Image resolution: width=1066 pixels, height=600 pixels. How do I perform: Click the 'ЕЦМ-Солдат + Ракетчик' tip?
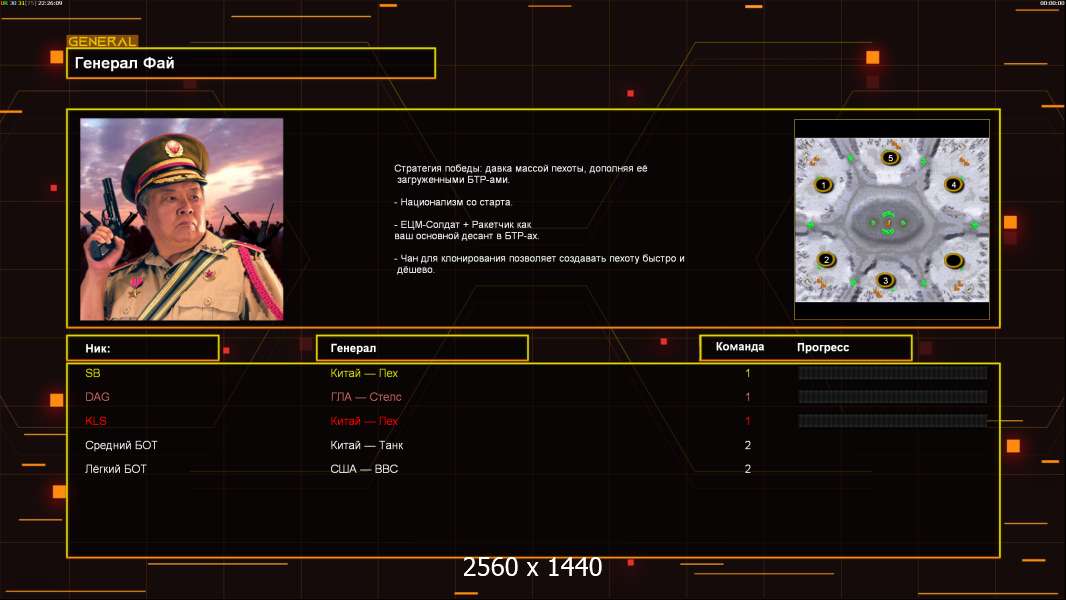pos(466,230)
